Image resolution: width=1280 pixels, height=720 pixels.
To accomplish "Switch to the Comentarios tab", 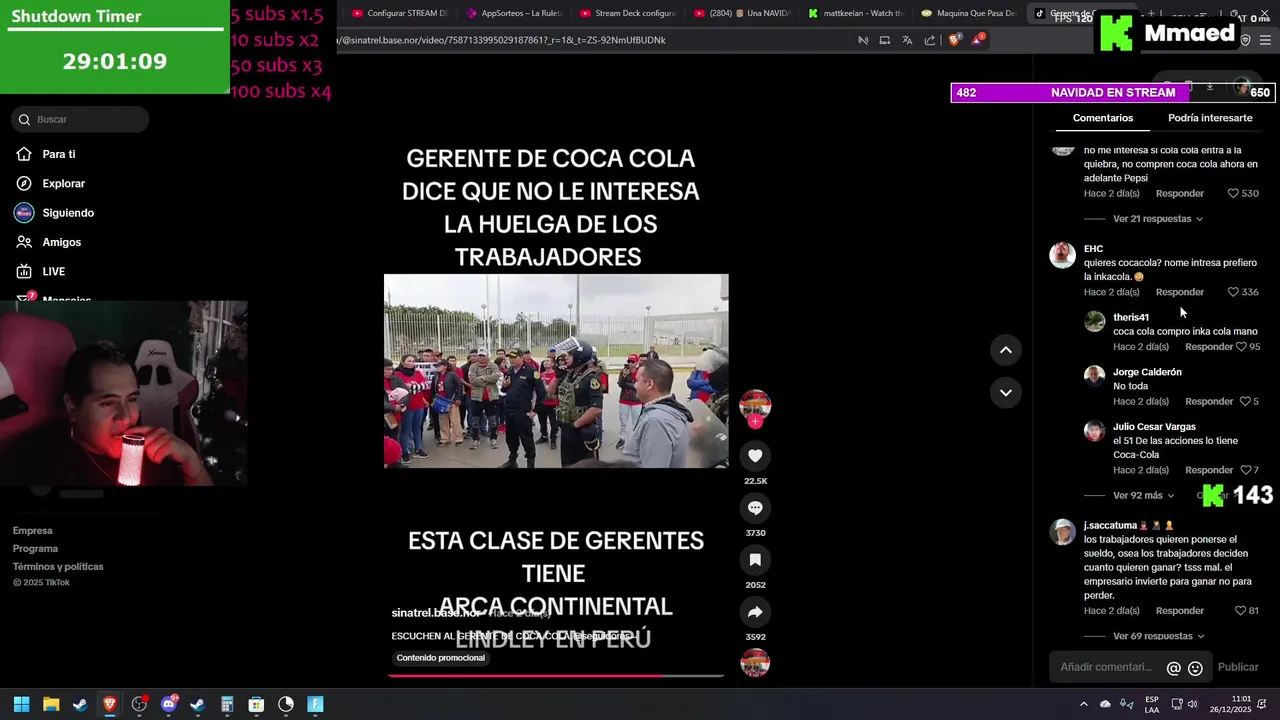I will pyautogui.click(x=1103, y=118).
